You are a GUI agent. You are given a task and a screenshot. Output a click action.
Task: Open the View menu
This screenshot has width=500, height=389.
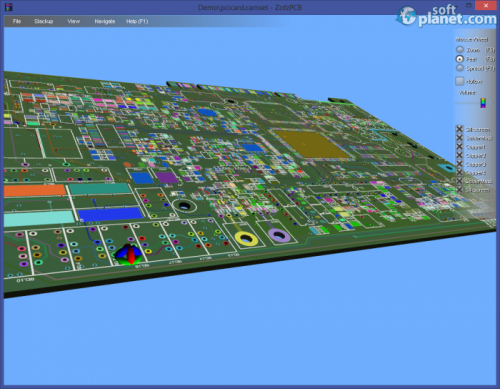tap(74, 21)
